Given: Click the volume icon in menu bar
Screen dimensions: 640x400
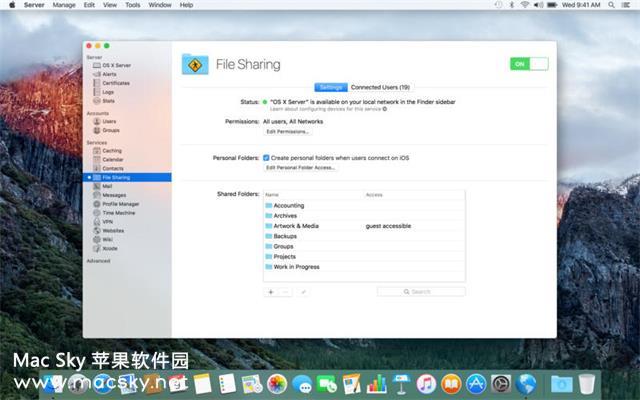Looking at the screenshot, I should (538, 5).
